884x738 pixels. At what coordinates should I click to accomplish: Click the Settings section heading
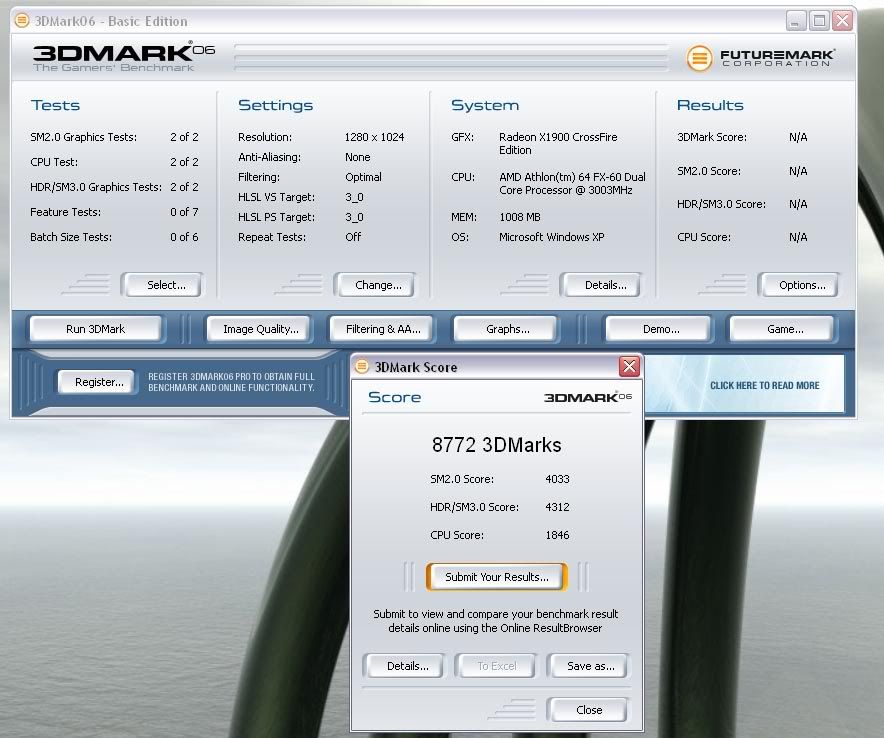coord(275,105)
